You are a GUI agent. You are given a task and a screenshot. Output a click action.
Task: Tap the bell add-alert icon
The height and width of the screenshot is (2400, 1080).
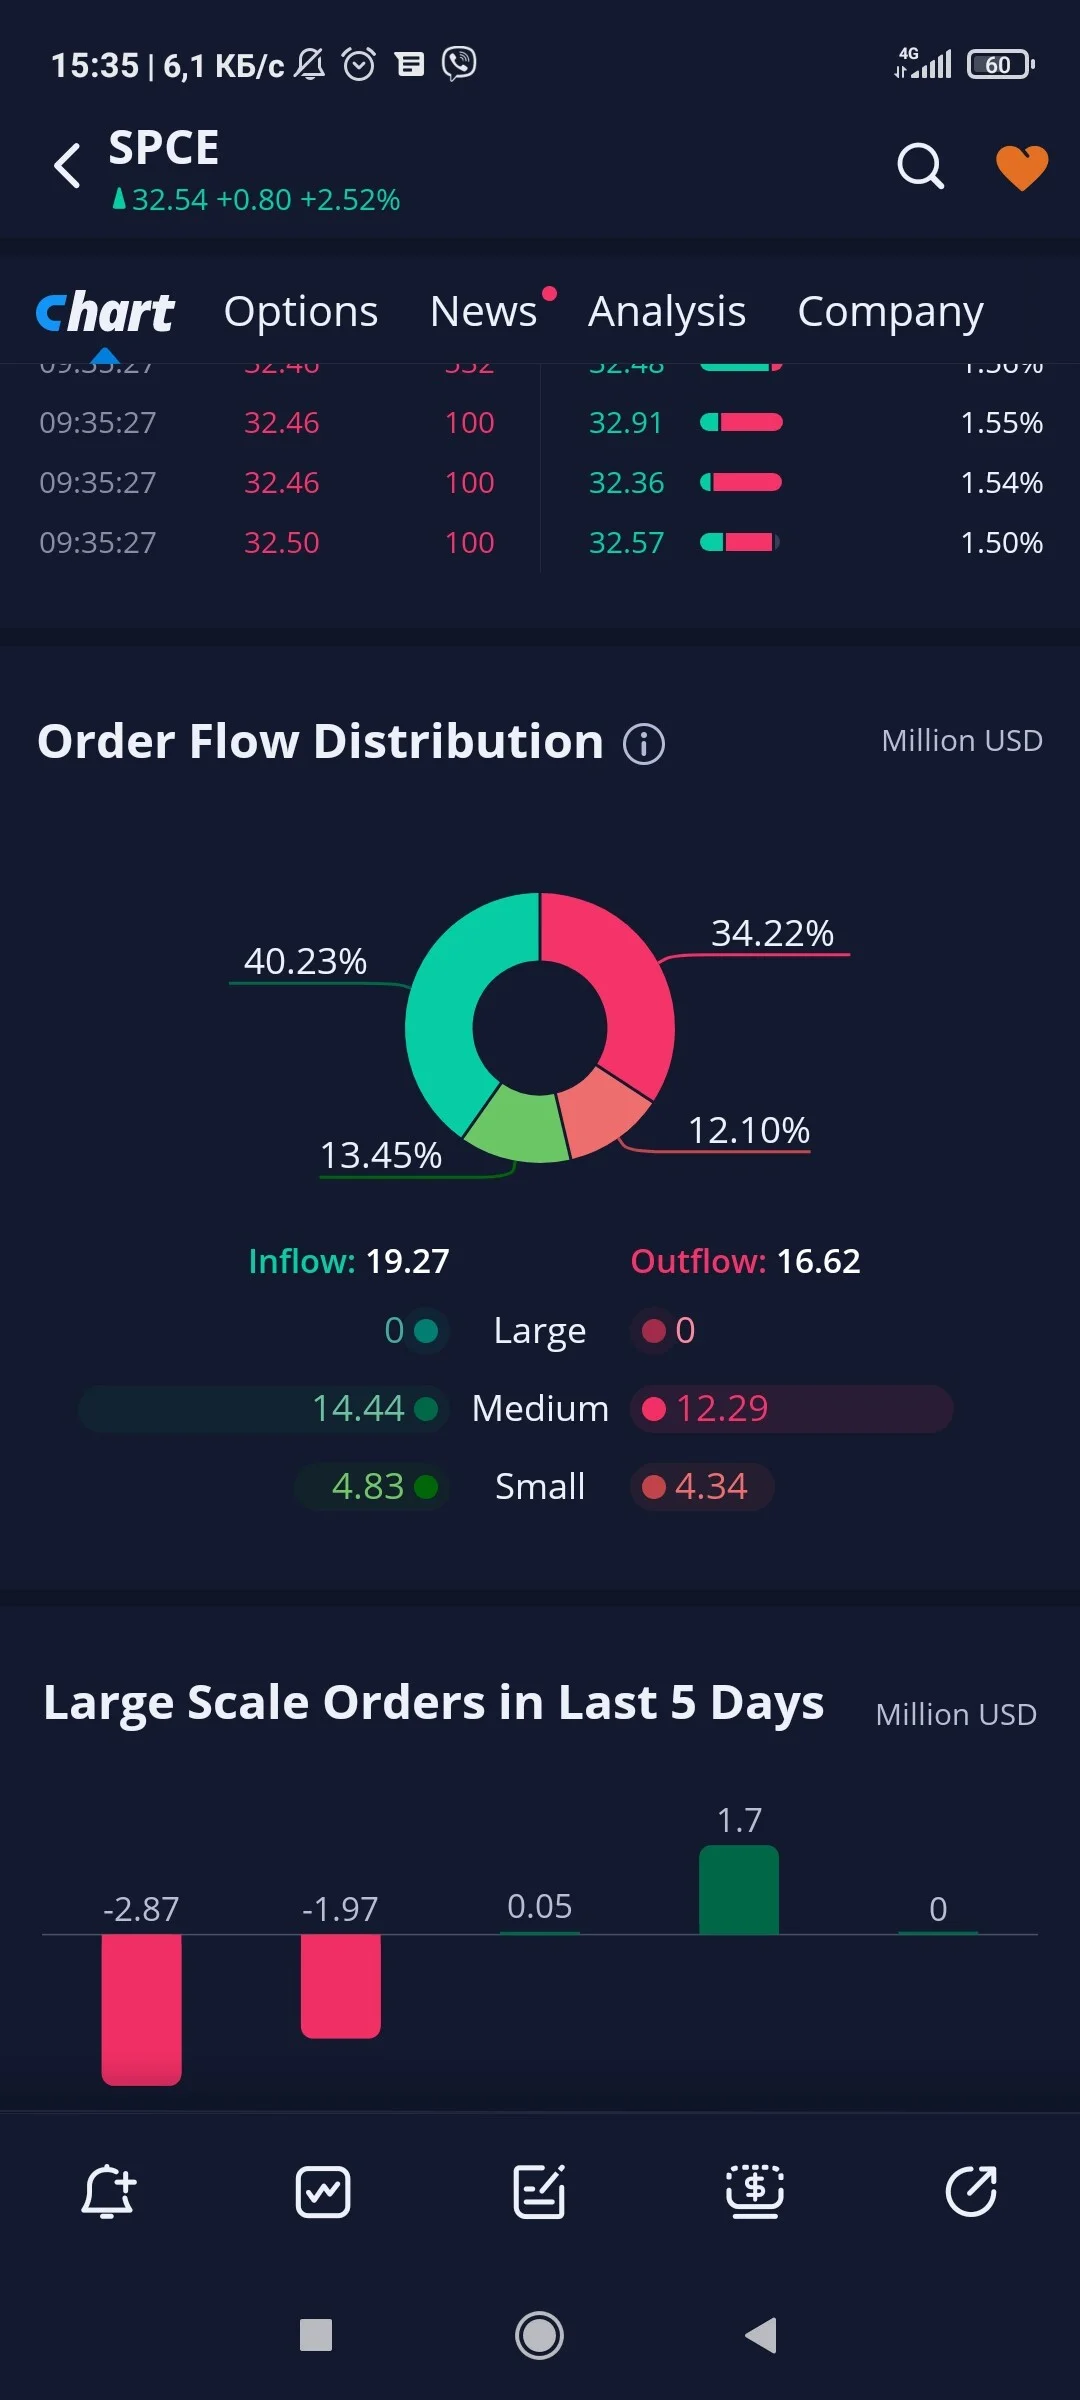coord(108,2192)
